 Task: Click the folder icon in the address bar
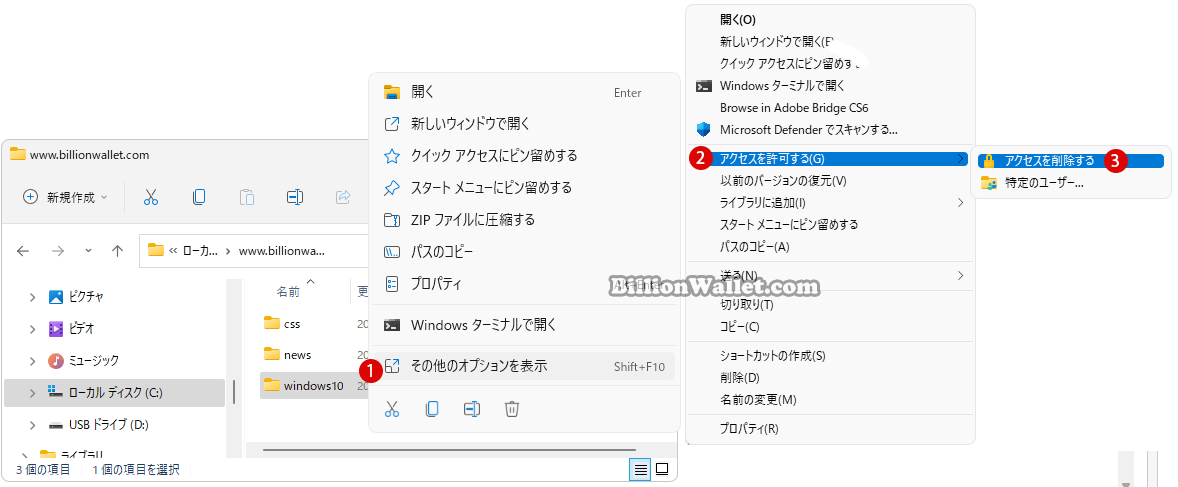pos(156,250)
